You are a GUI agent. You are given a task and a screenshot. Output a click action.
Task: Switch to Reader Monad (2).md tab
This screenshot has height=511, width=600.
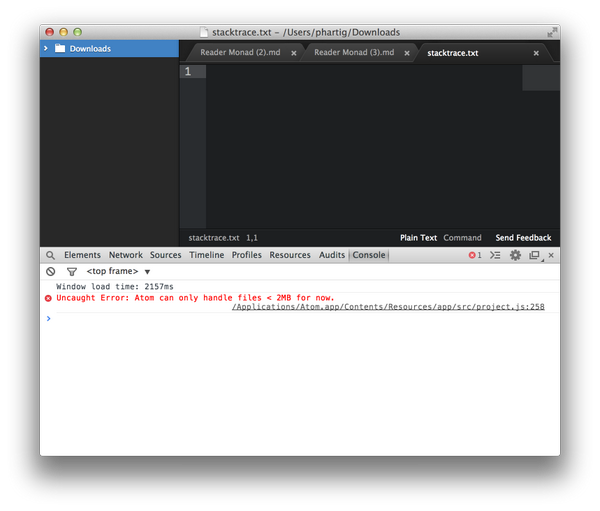pyautogui.click(x=240, y=52)
